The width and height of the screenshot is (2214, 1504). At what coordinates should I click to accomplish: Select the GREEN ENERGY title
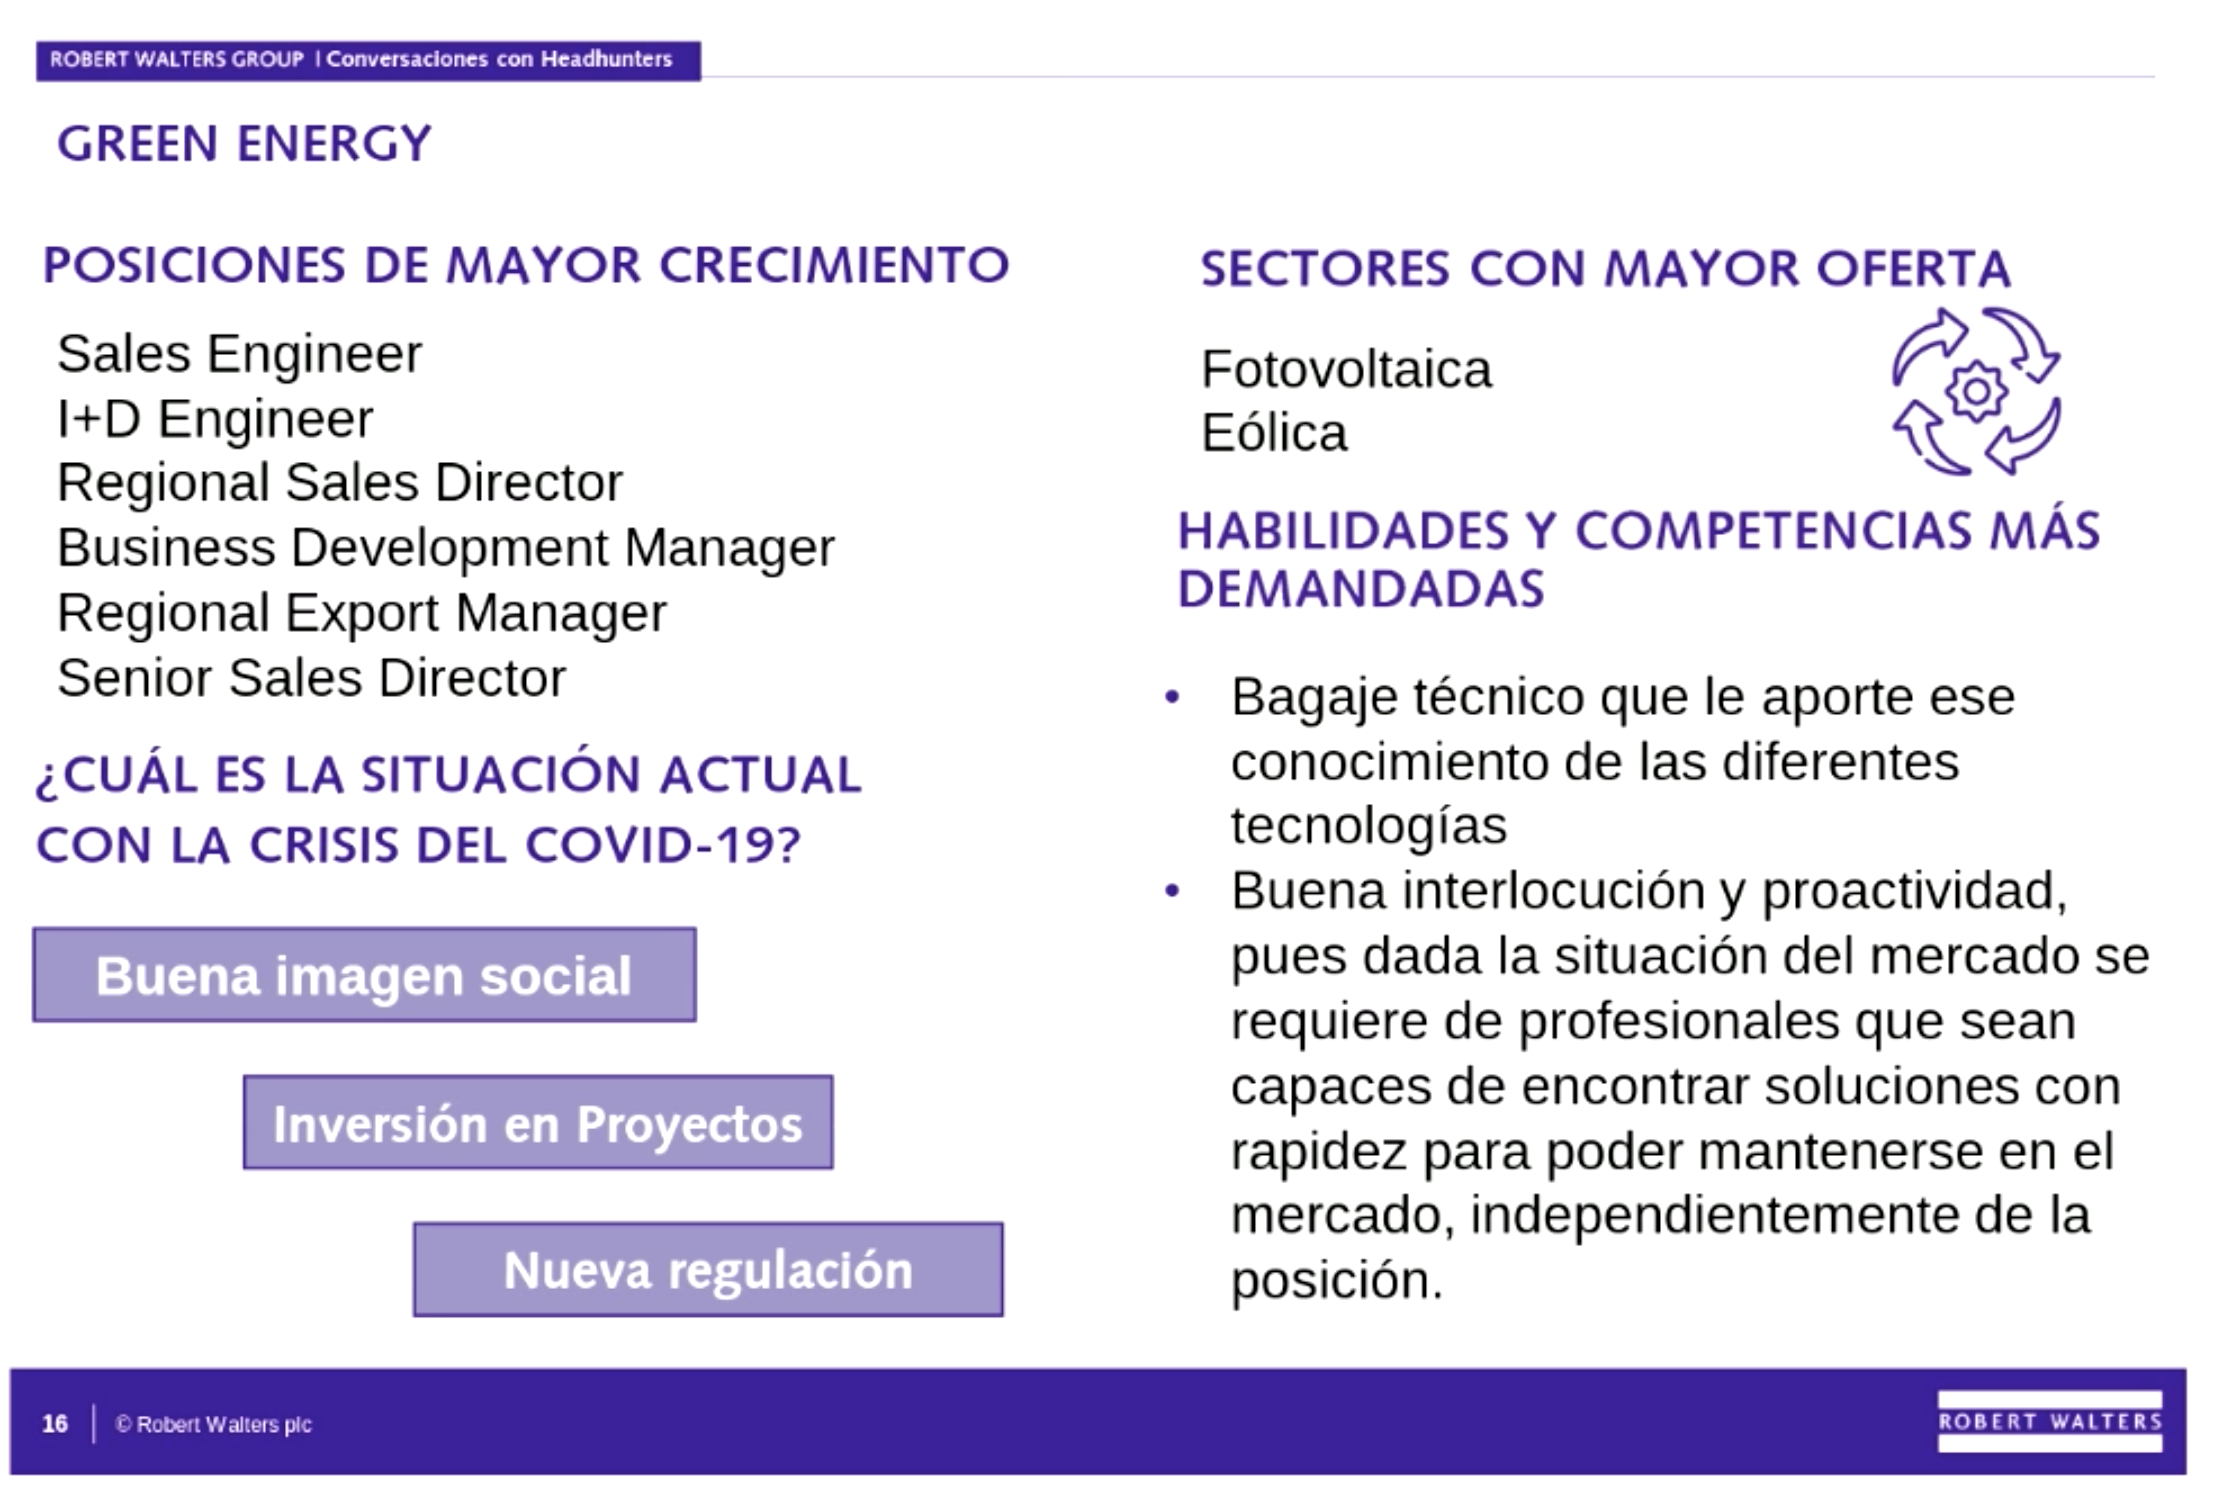(x=245, y=143)
